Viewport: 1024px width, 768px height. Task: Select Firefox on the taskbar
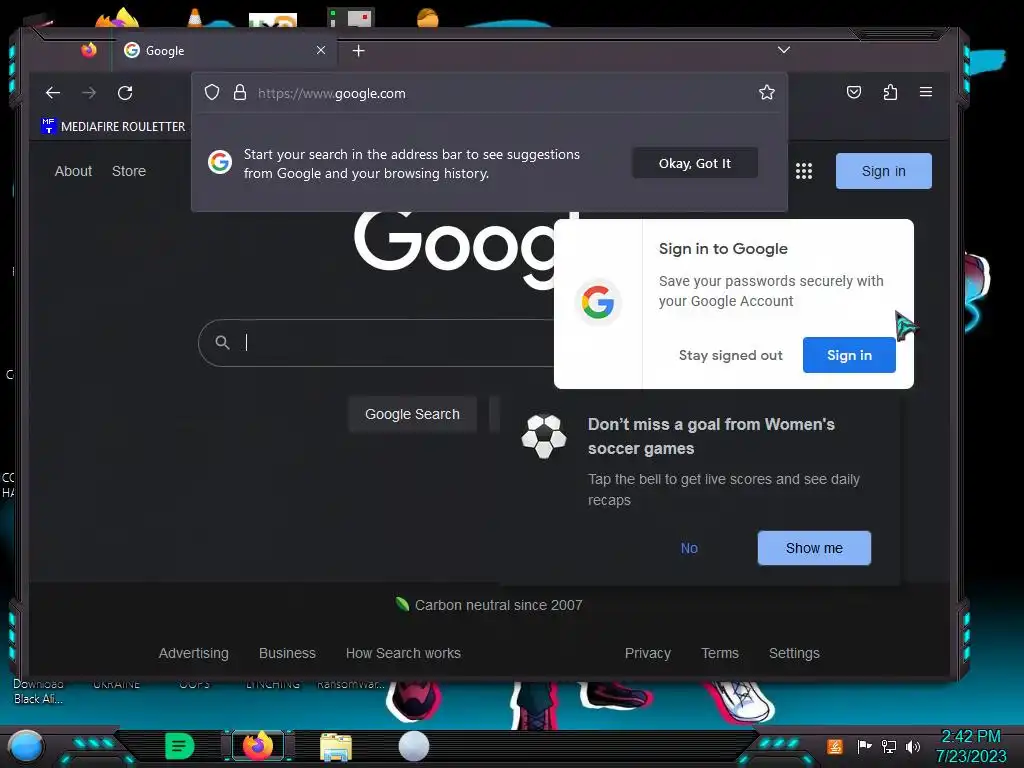tap(257, 746)
